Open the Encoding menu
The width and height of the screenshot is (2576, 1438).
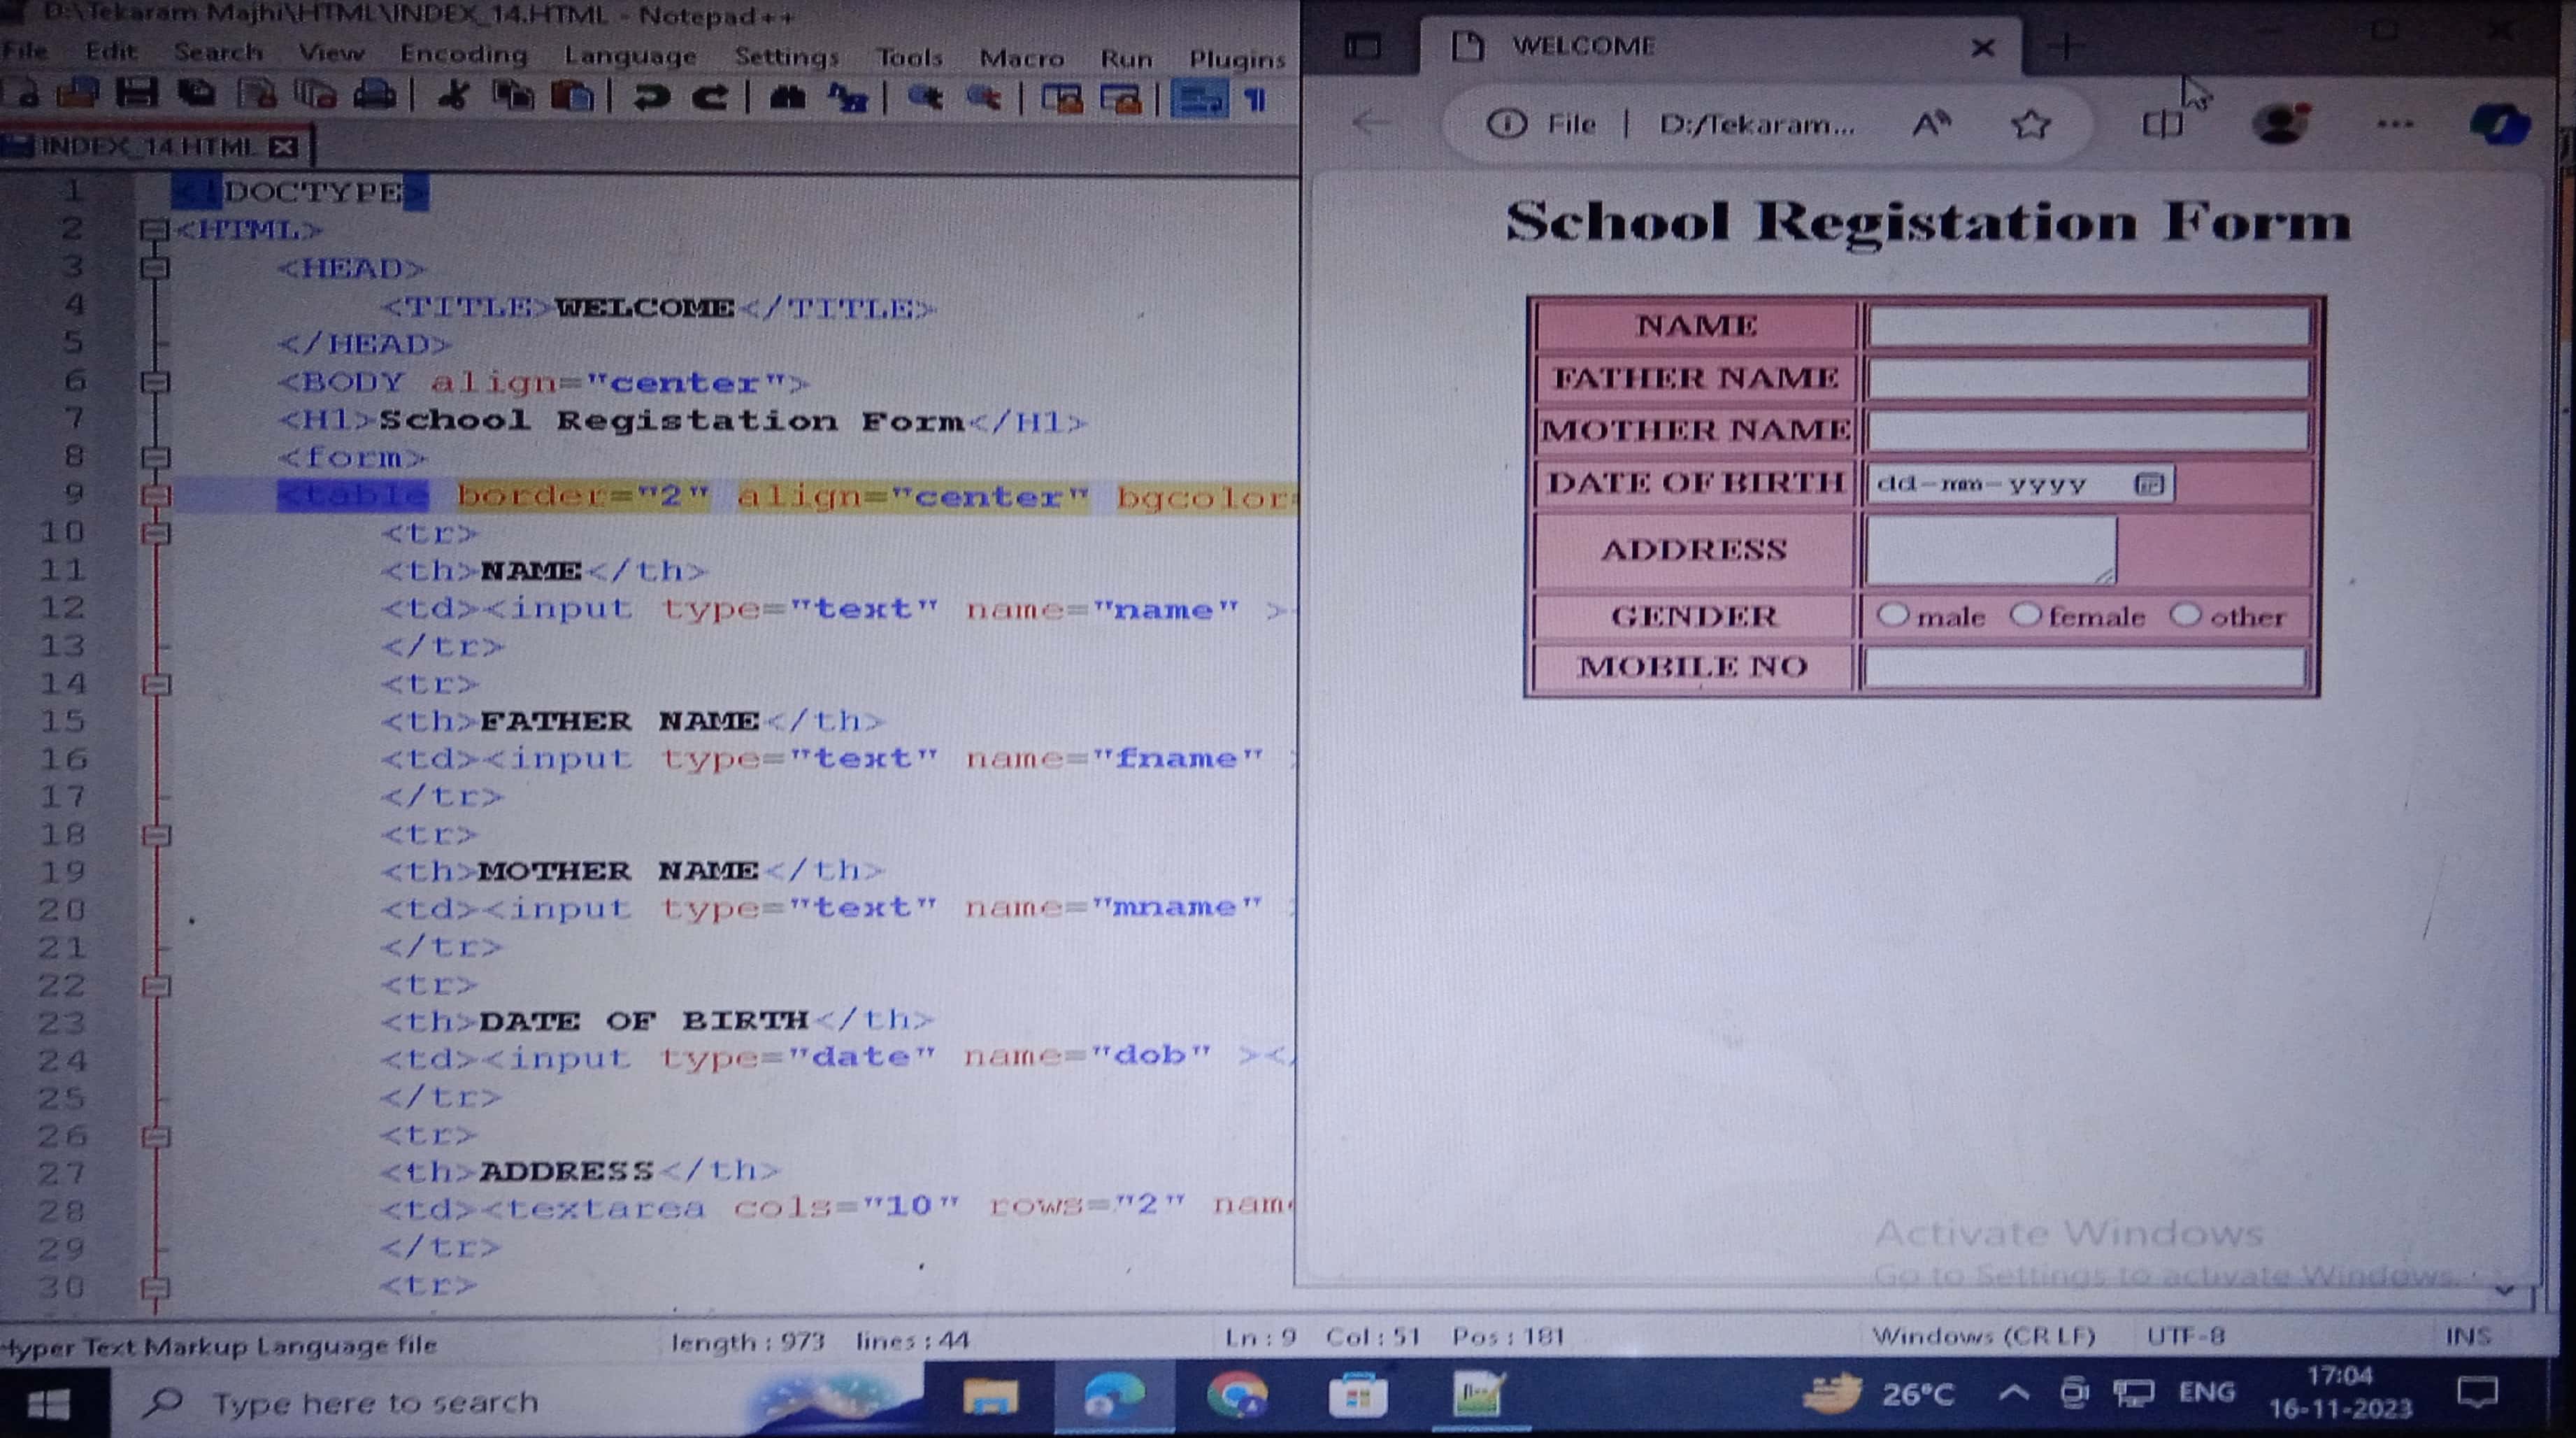tap(463, 54)
